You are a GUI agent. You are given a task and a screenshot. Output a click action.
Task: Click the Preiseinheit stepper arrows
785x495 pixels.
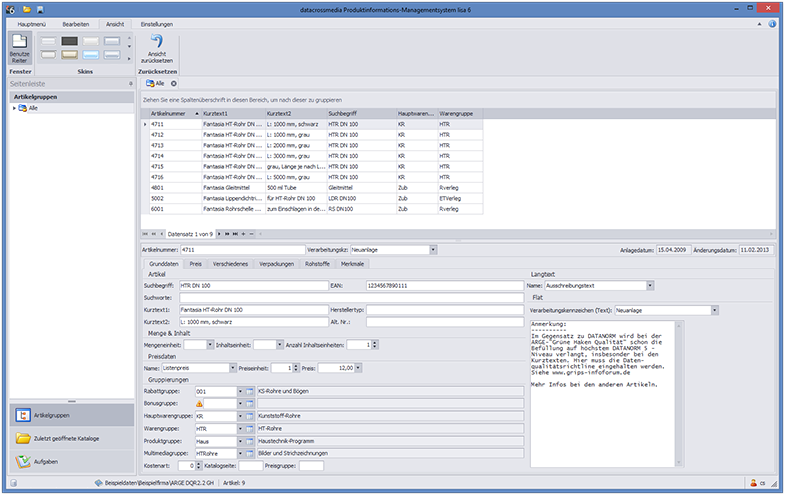click(x=296, y=368)
